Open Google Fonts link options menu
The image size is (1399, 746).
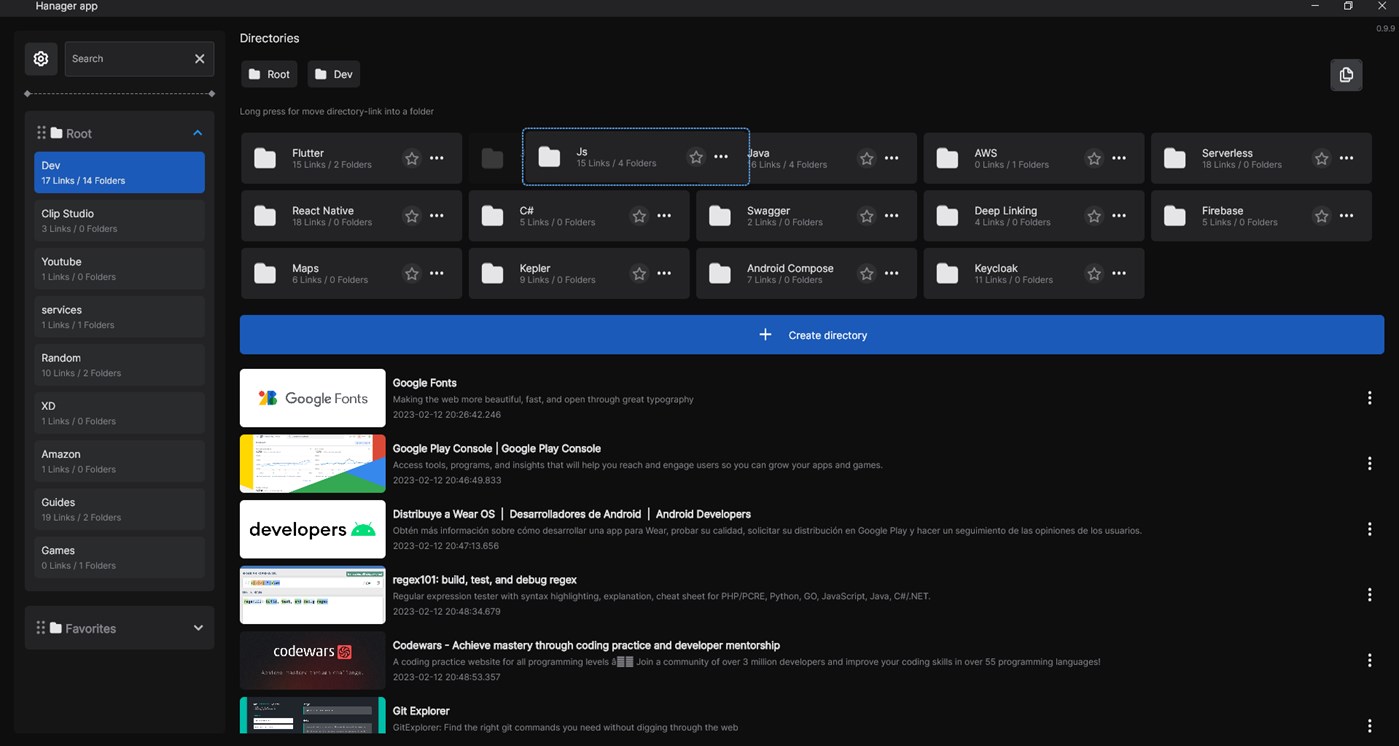click(1369, 398)
